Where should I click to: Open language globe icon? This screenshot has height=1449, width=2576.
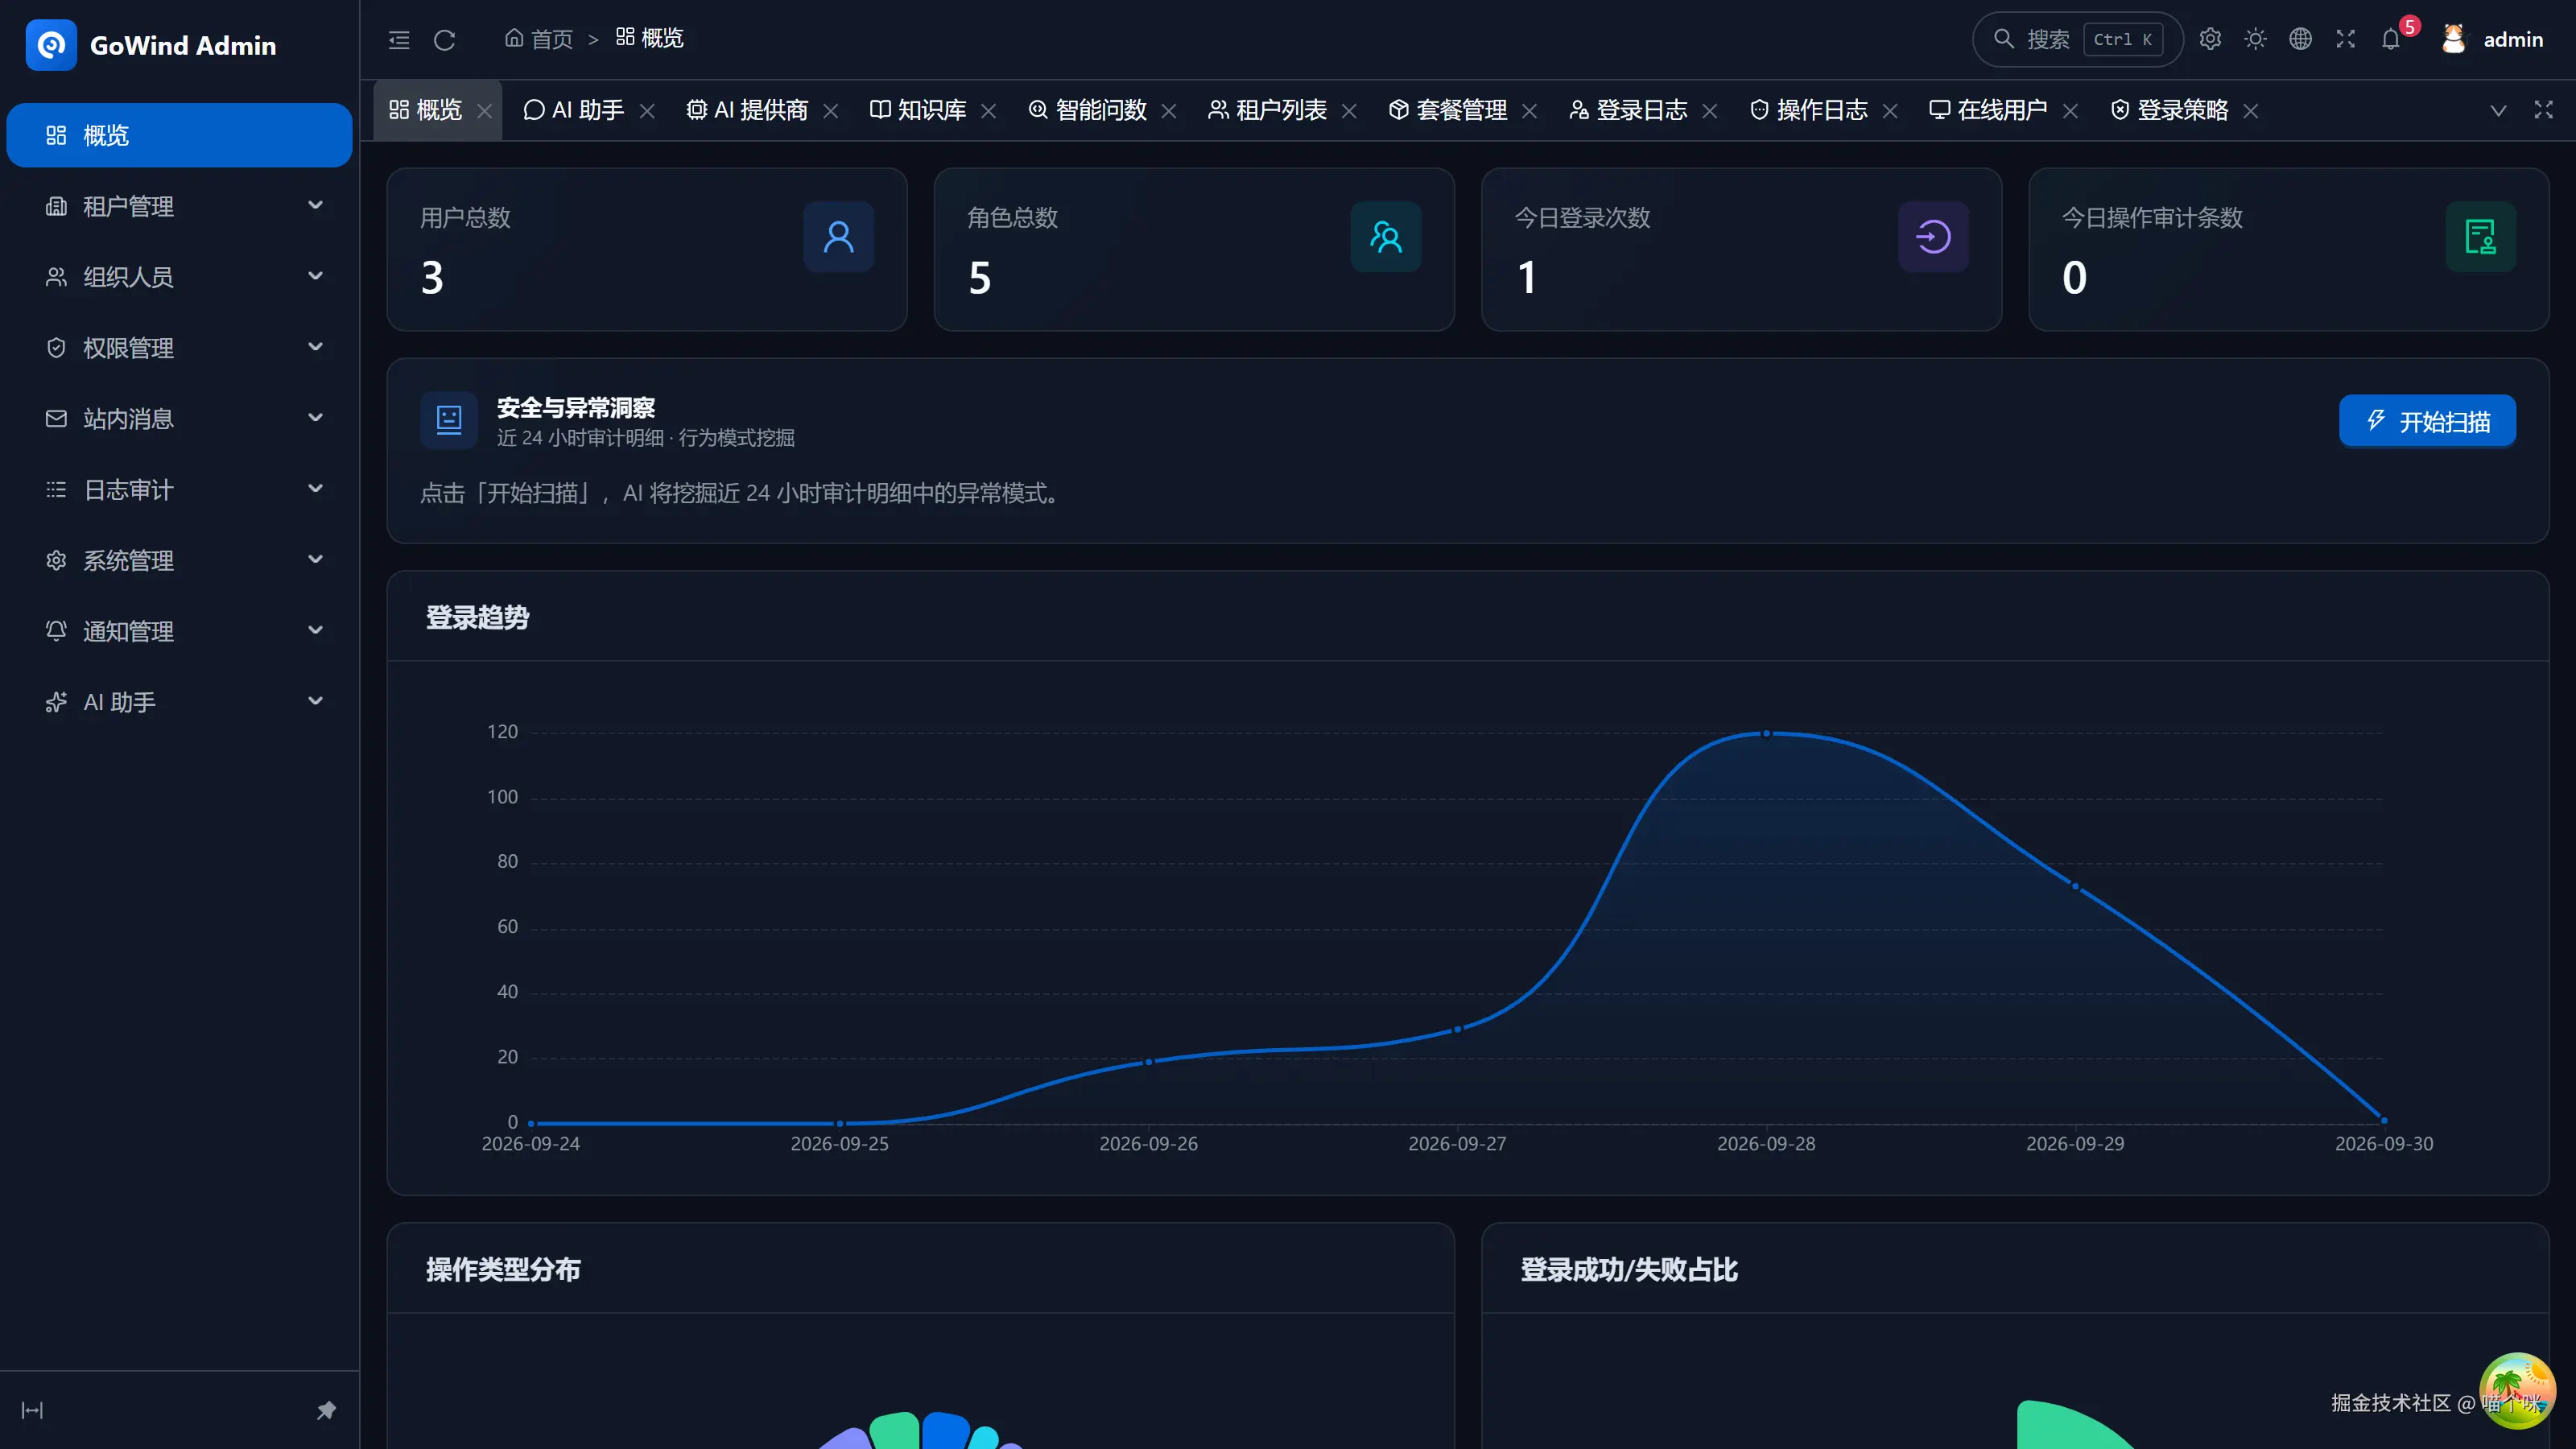click(x=2300, y=39)
